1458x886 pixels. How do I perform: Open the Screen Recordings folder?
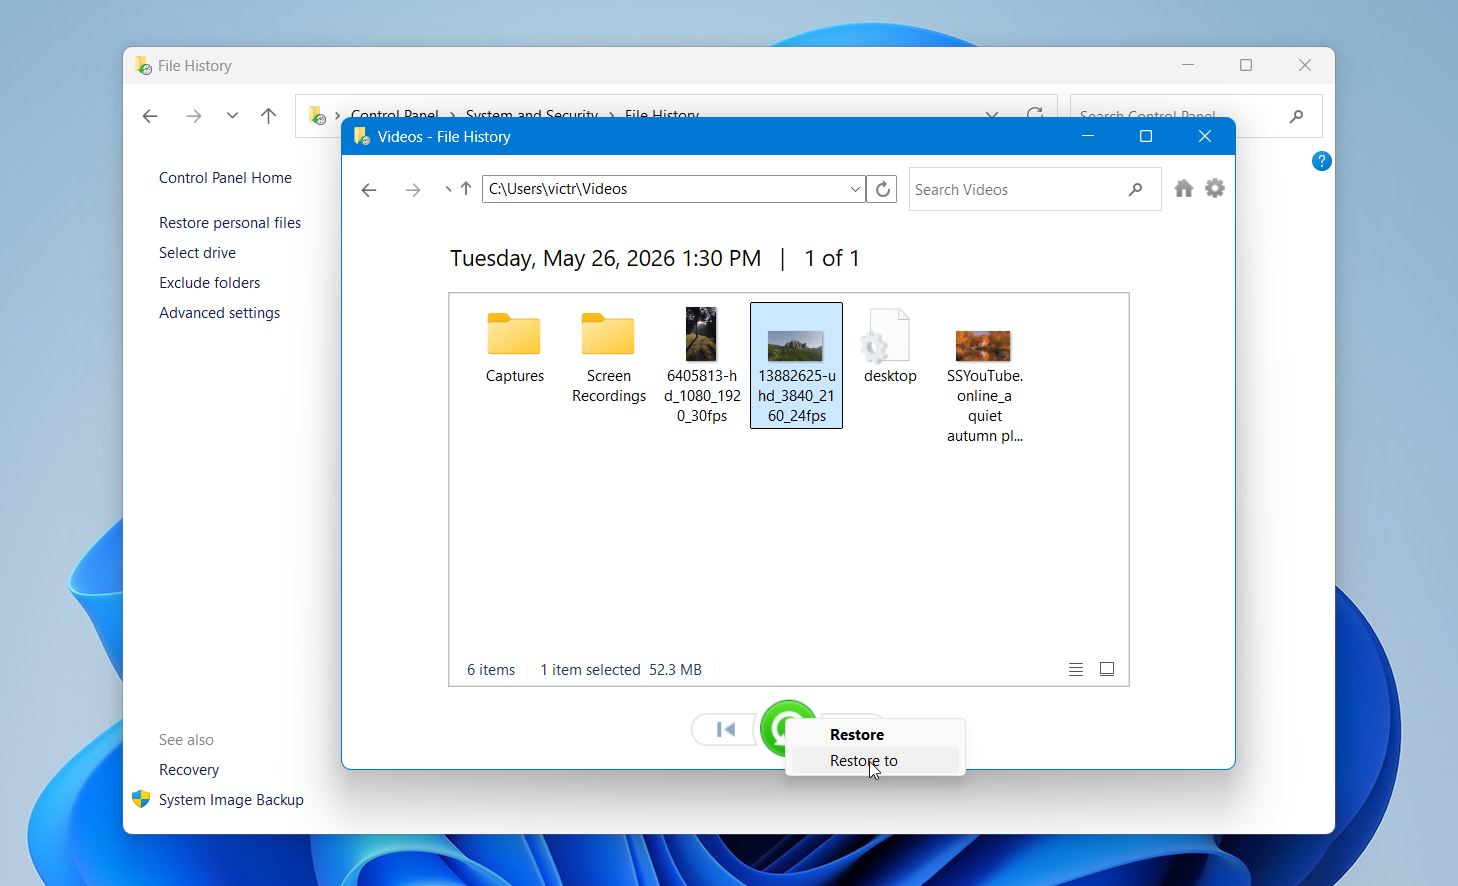coord(608,357)
